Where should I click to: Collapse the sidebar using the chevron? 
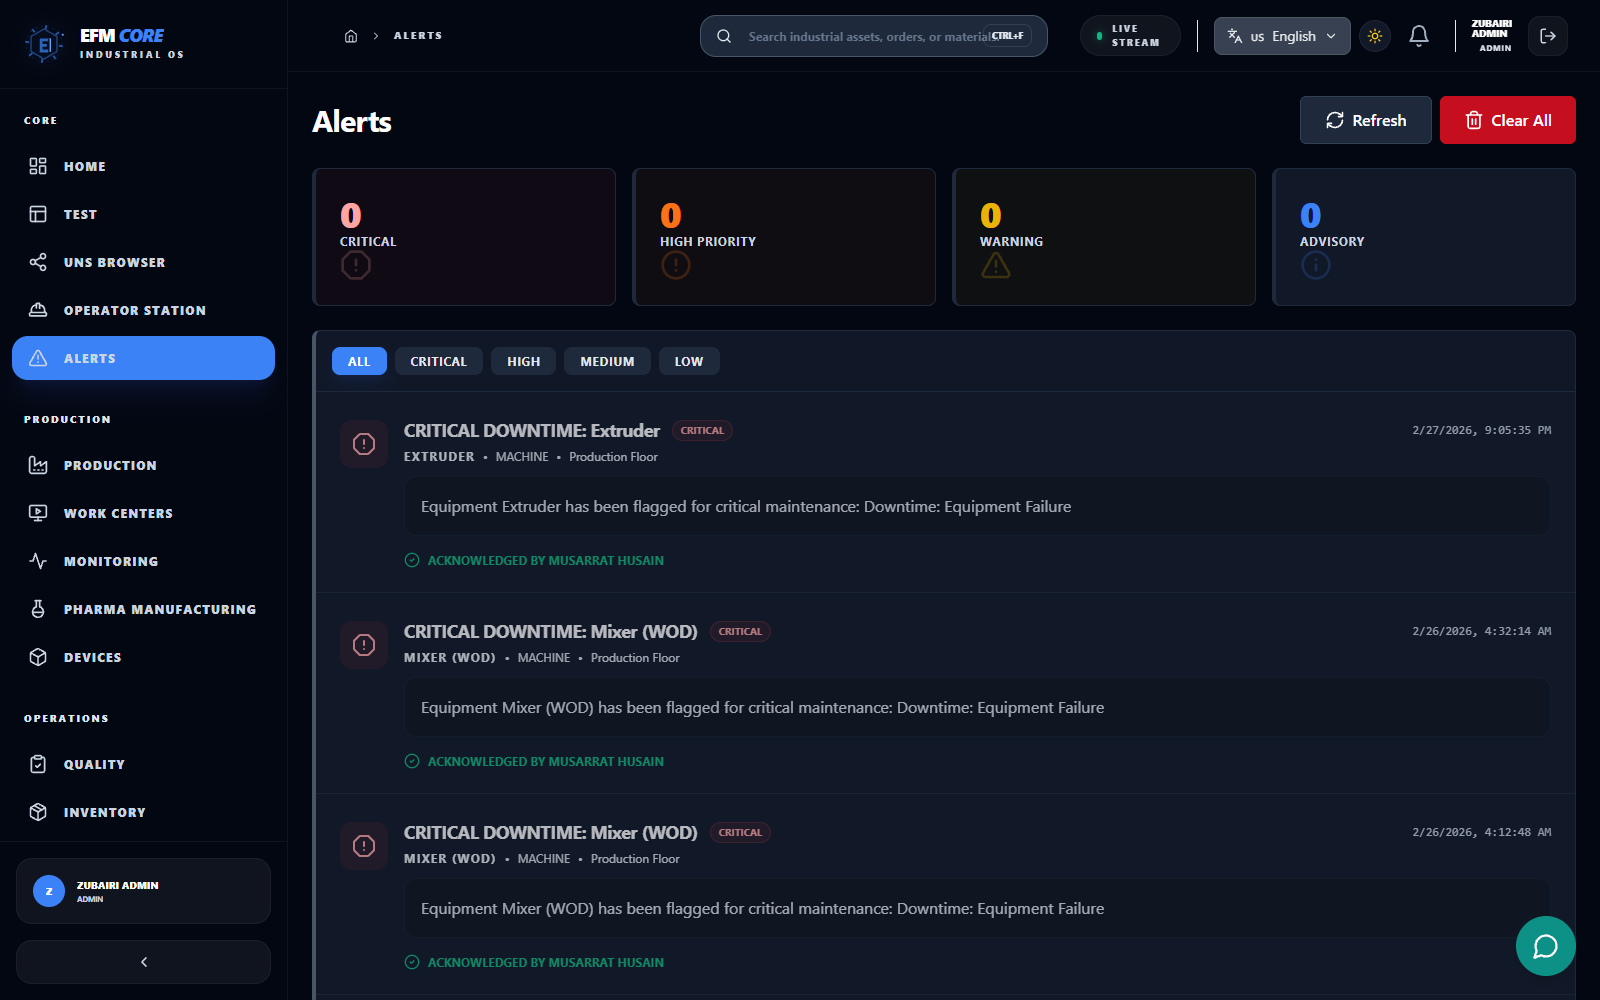[x=143, y=962]
